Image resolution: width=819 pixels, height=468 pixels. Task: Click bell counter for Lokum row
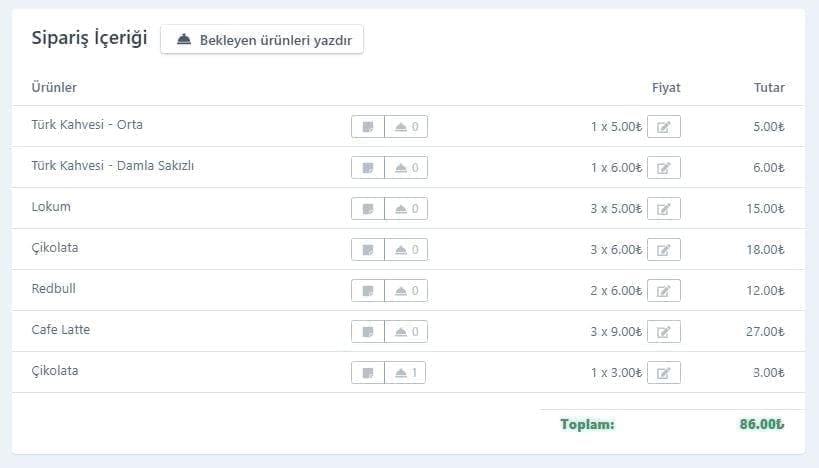[x=406, y=208]
